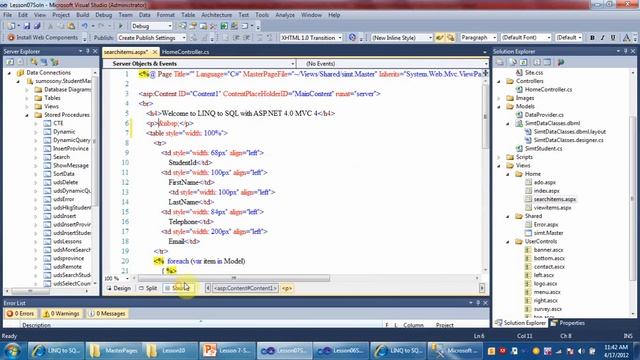The width and height of the screenshot is (640, 360).
Task: Click the Refresh icon in Solution Explorer
Action: click(x=524, y=62)
